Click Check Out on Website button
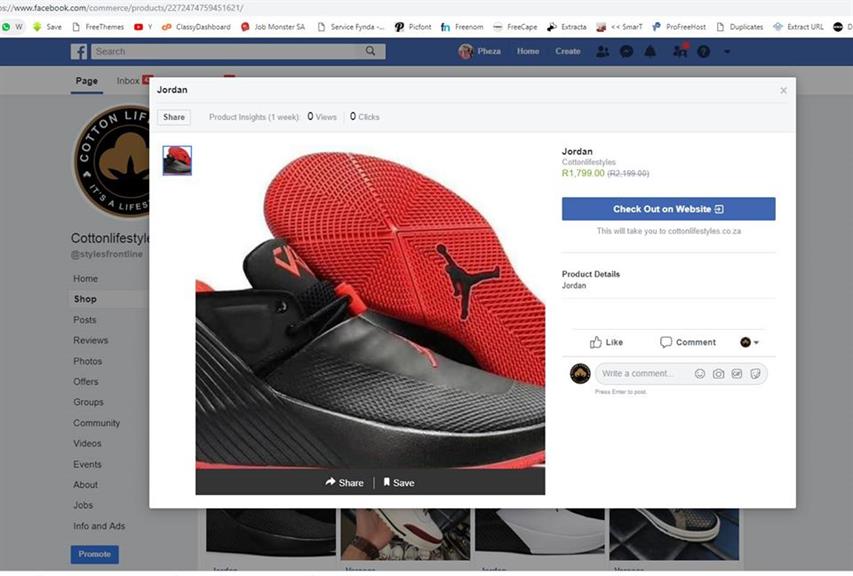This screenshot has width=853, height=576. (668, 209)
